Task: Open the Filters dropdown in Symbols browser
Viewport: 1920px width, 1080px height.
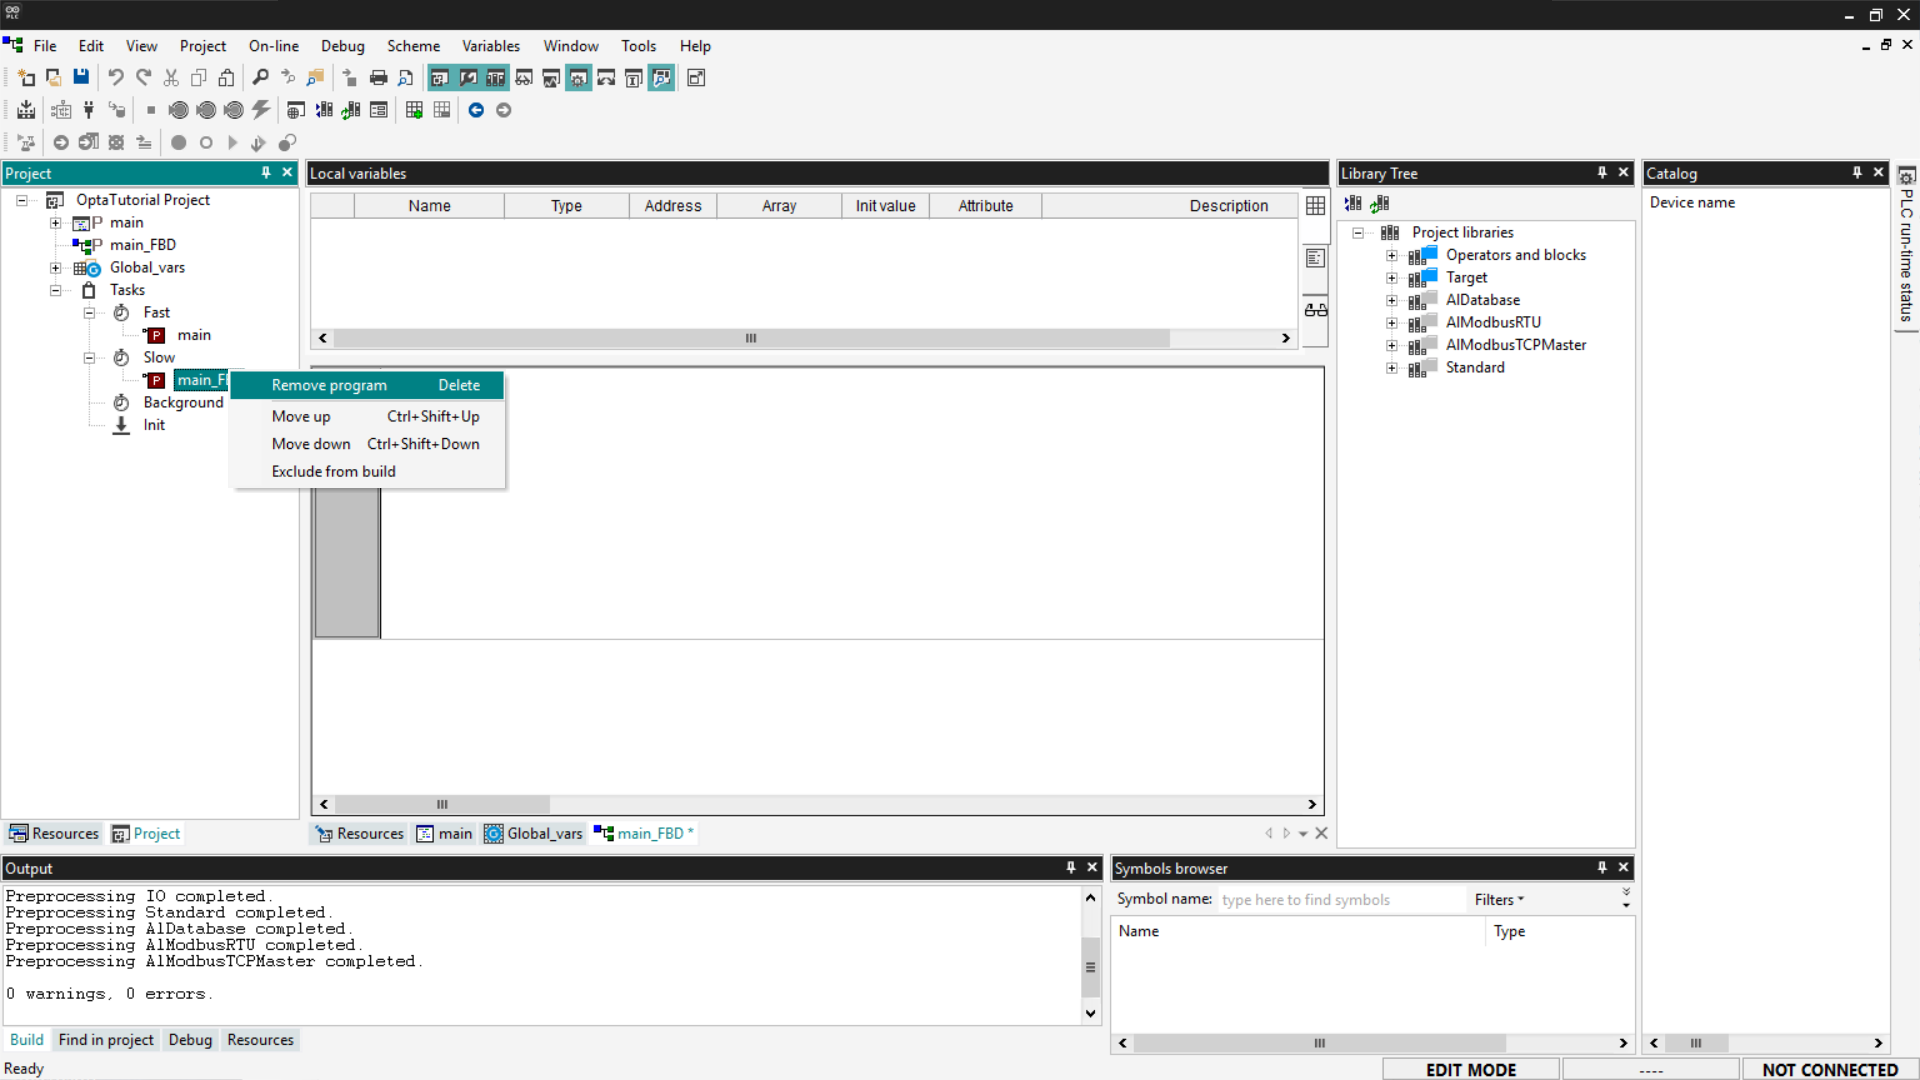Action: coord(1498,900)
